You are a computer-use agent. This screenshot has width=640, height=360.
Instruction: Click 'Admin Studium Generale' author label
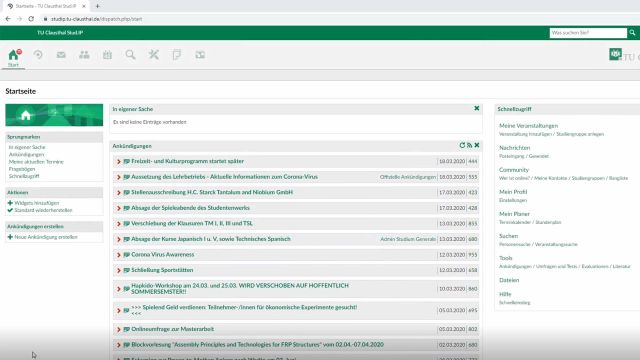[408, 239]
